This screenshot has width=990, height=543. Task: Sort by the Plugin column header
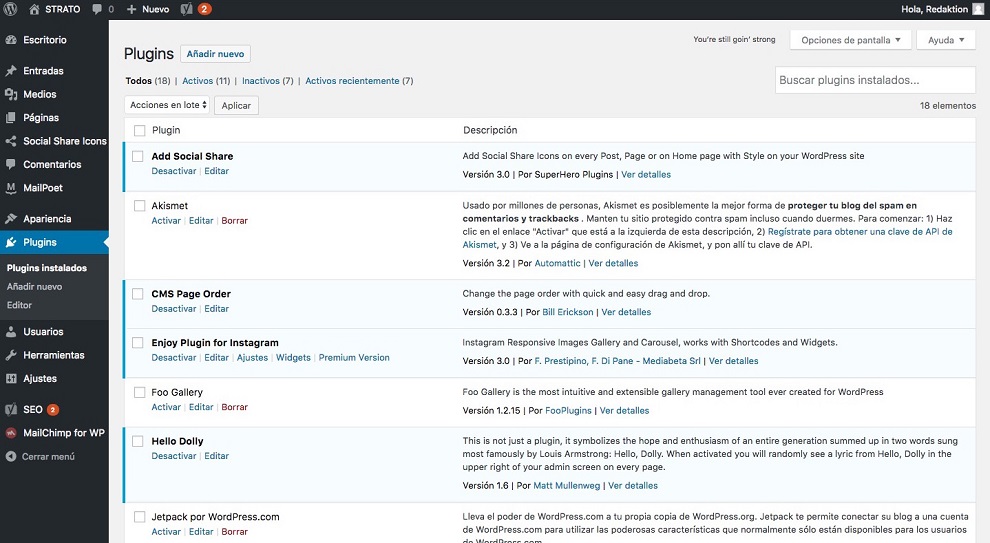[166, 130]
